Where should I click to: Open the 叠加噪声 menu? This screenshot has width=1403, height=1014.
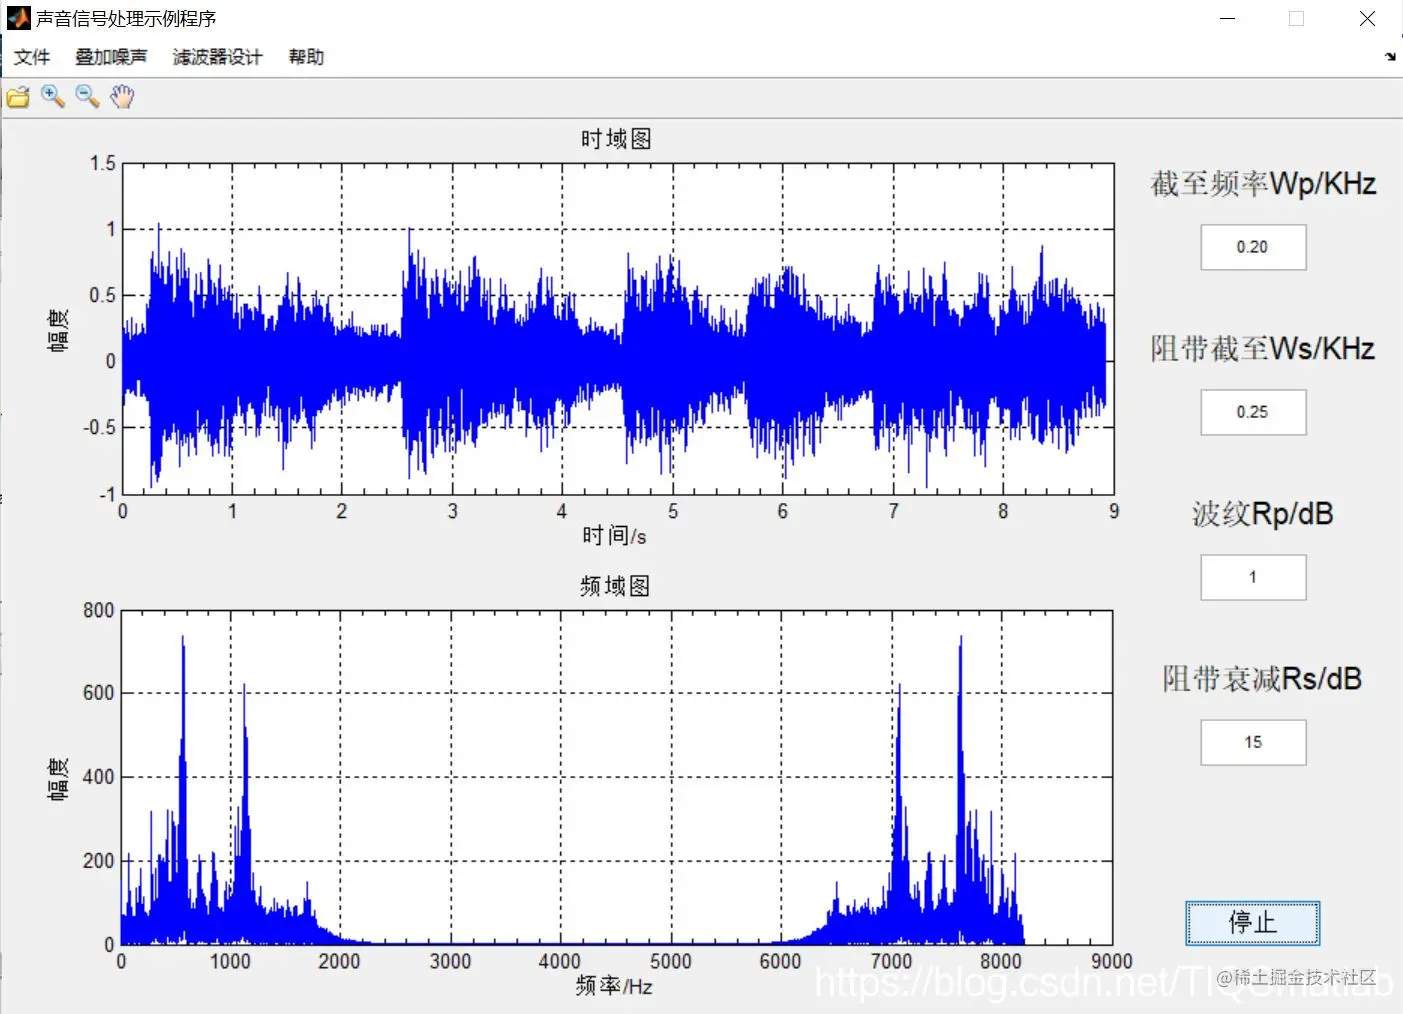111,57
